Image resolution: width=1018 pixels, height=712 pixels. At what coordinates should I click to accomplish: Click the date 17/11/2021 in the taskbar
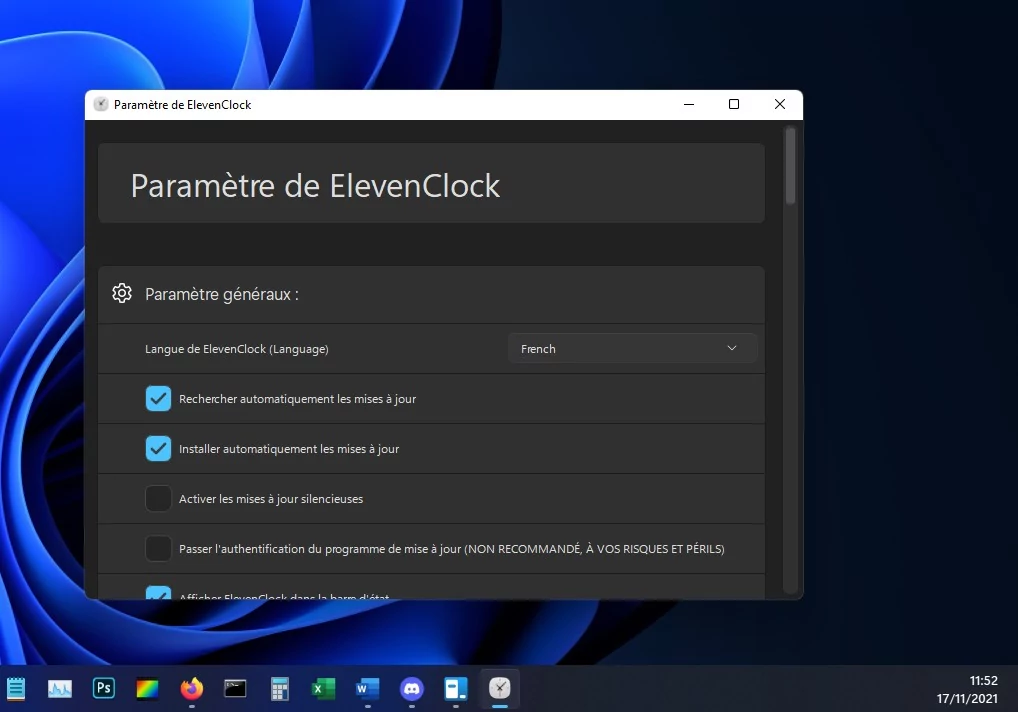pos(967,699)
